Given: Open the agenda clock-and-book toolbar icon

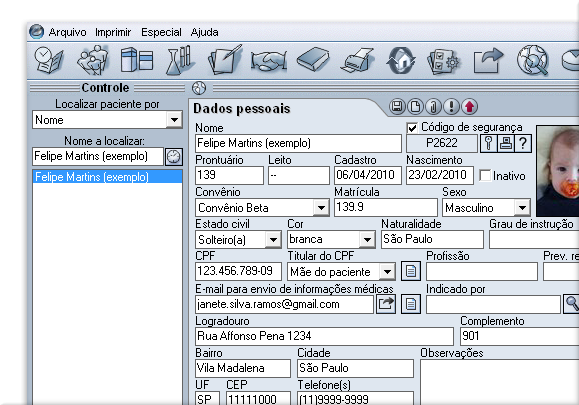Looking at the screenshot, I should [48, 61].
